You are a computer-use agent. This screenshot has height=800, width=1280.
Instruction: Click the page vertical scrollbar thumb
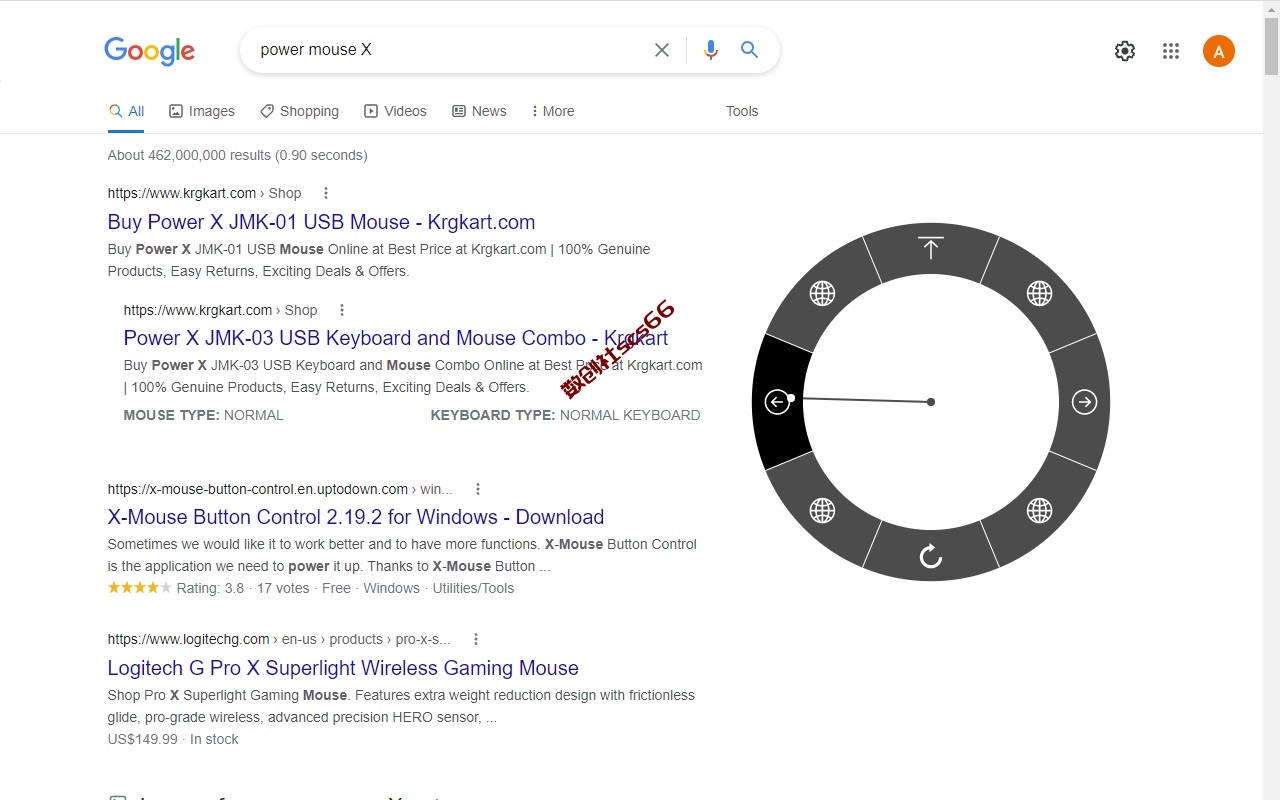click(x=1271, y=45)
